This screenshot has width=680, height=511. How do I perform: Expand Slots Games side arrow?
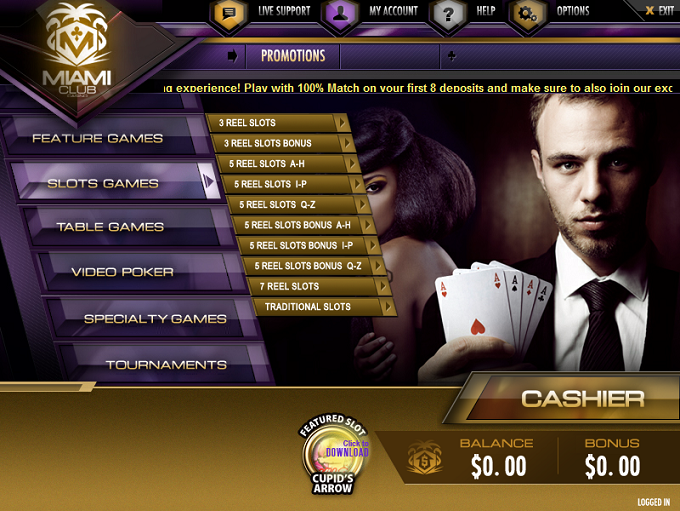[209, 181]
